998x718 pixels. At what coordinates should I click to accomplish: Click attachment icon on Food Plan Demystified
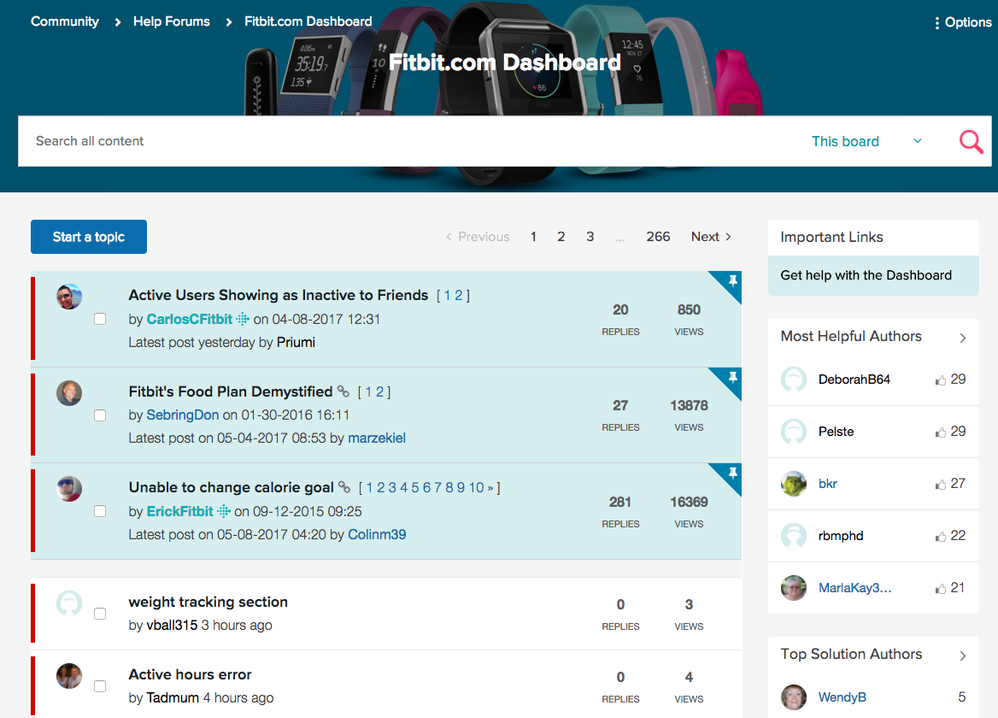[x=343, y=391]
